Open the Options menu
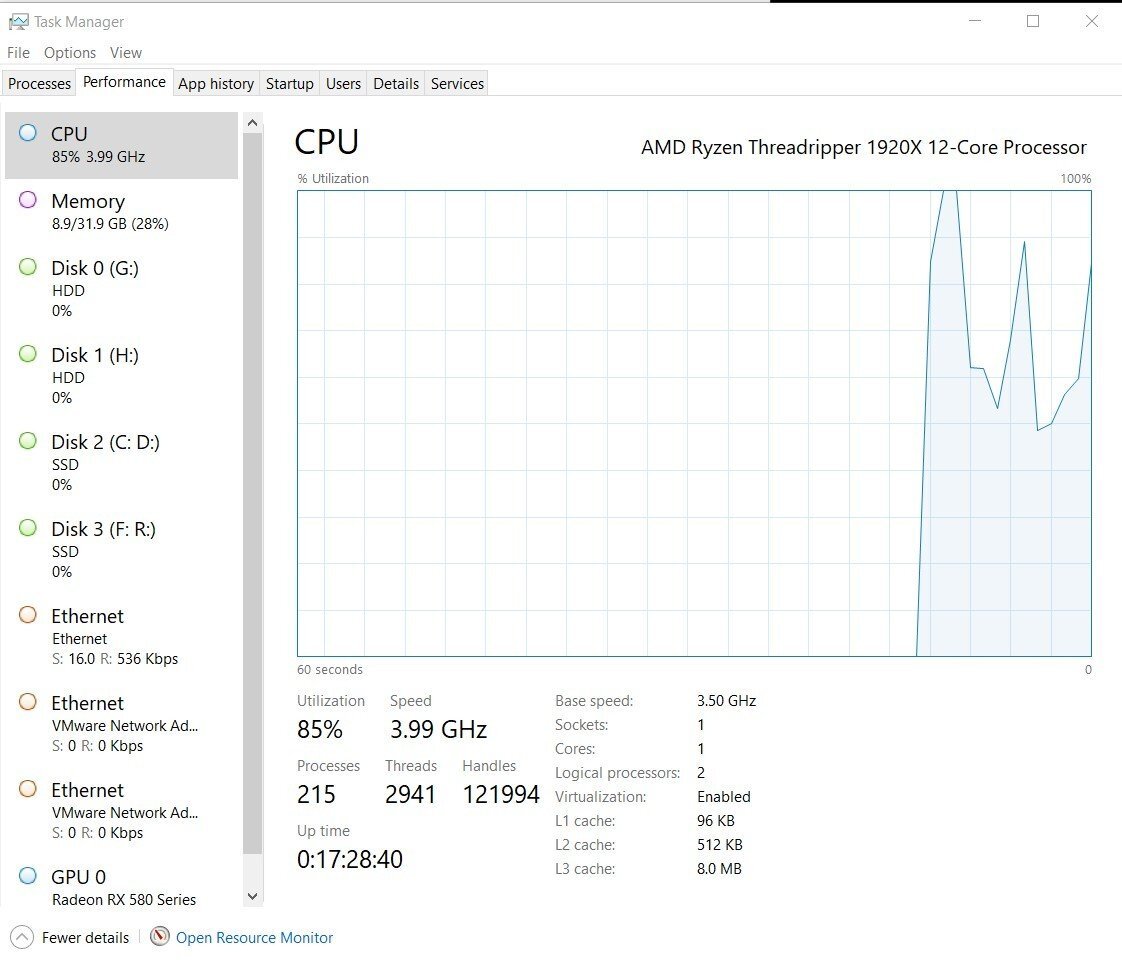This screenshot has height=966, width=1122. click(x=70, y=53)
